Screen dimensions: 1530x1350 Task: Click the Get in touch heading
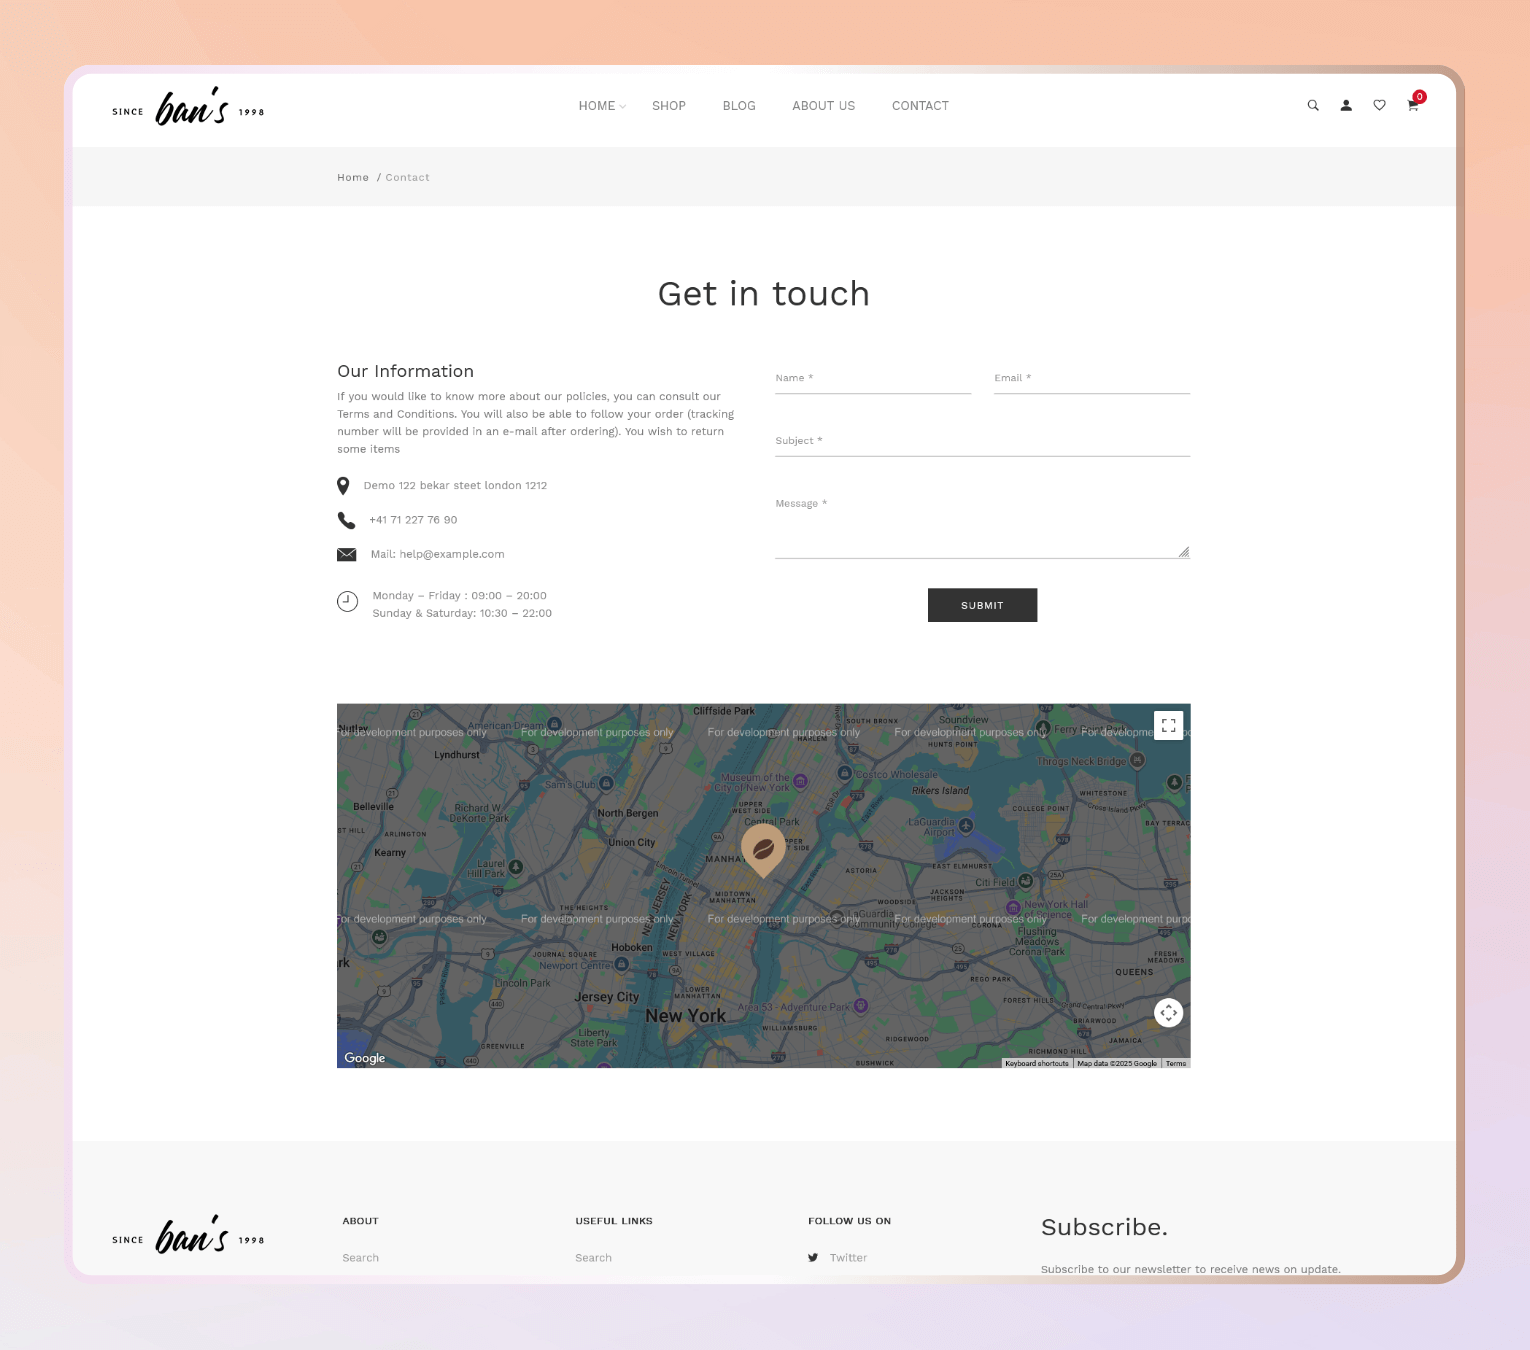(764, 294)
